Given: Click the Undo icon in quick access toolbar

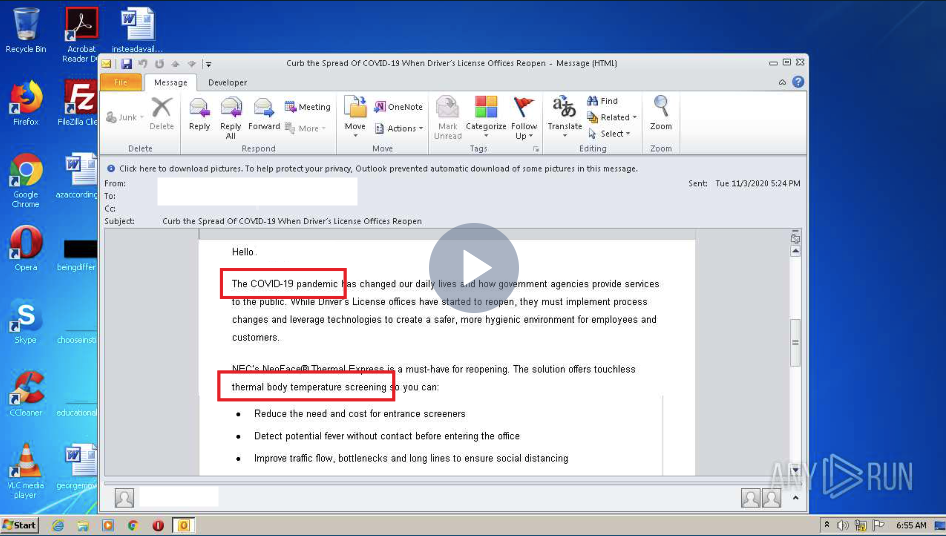Looking at the screenshot, I should 143,63.
